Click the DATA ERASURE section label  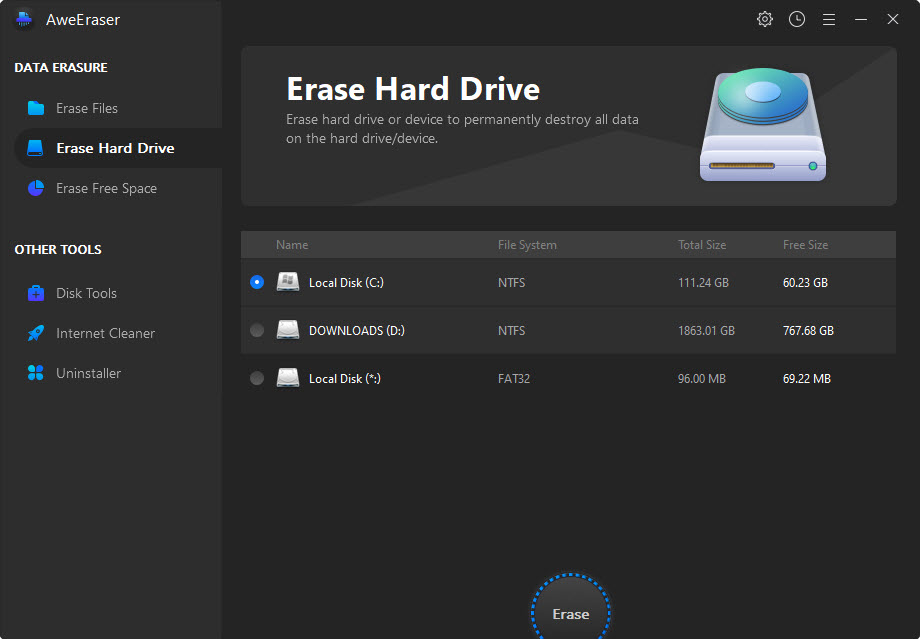(x=61, y=67)
